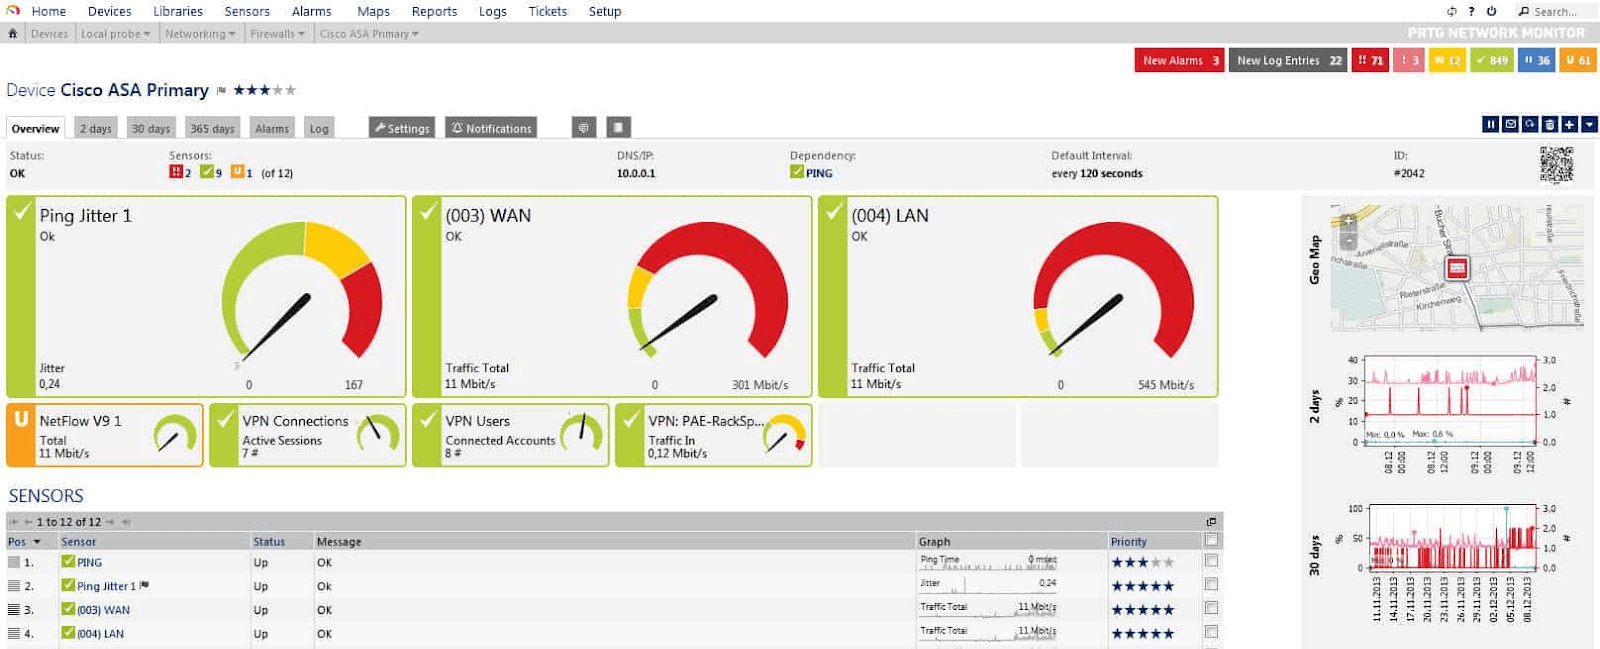The image size is (1600, 649).
Task: Open the QR code for this device
Action: tap(1556, 164)
